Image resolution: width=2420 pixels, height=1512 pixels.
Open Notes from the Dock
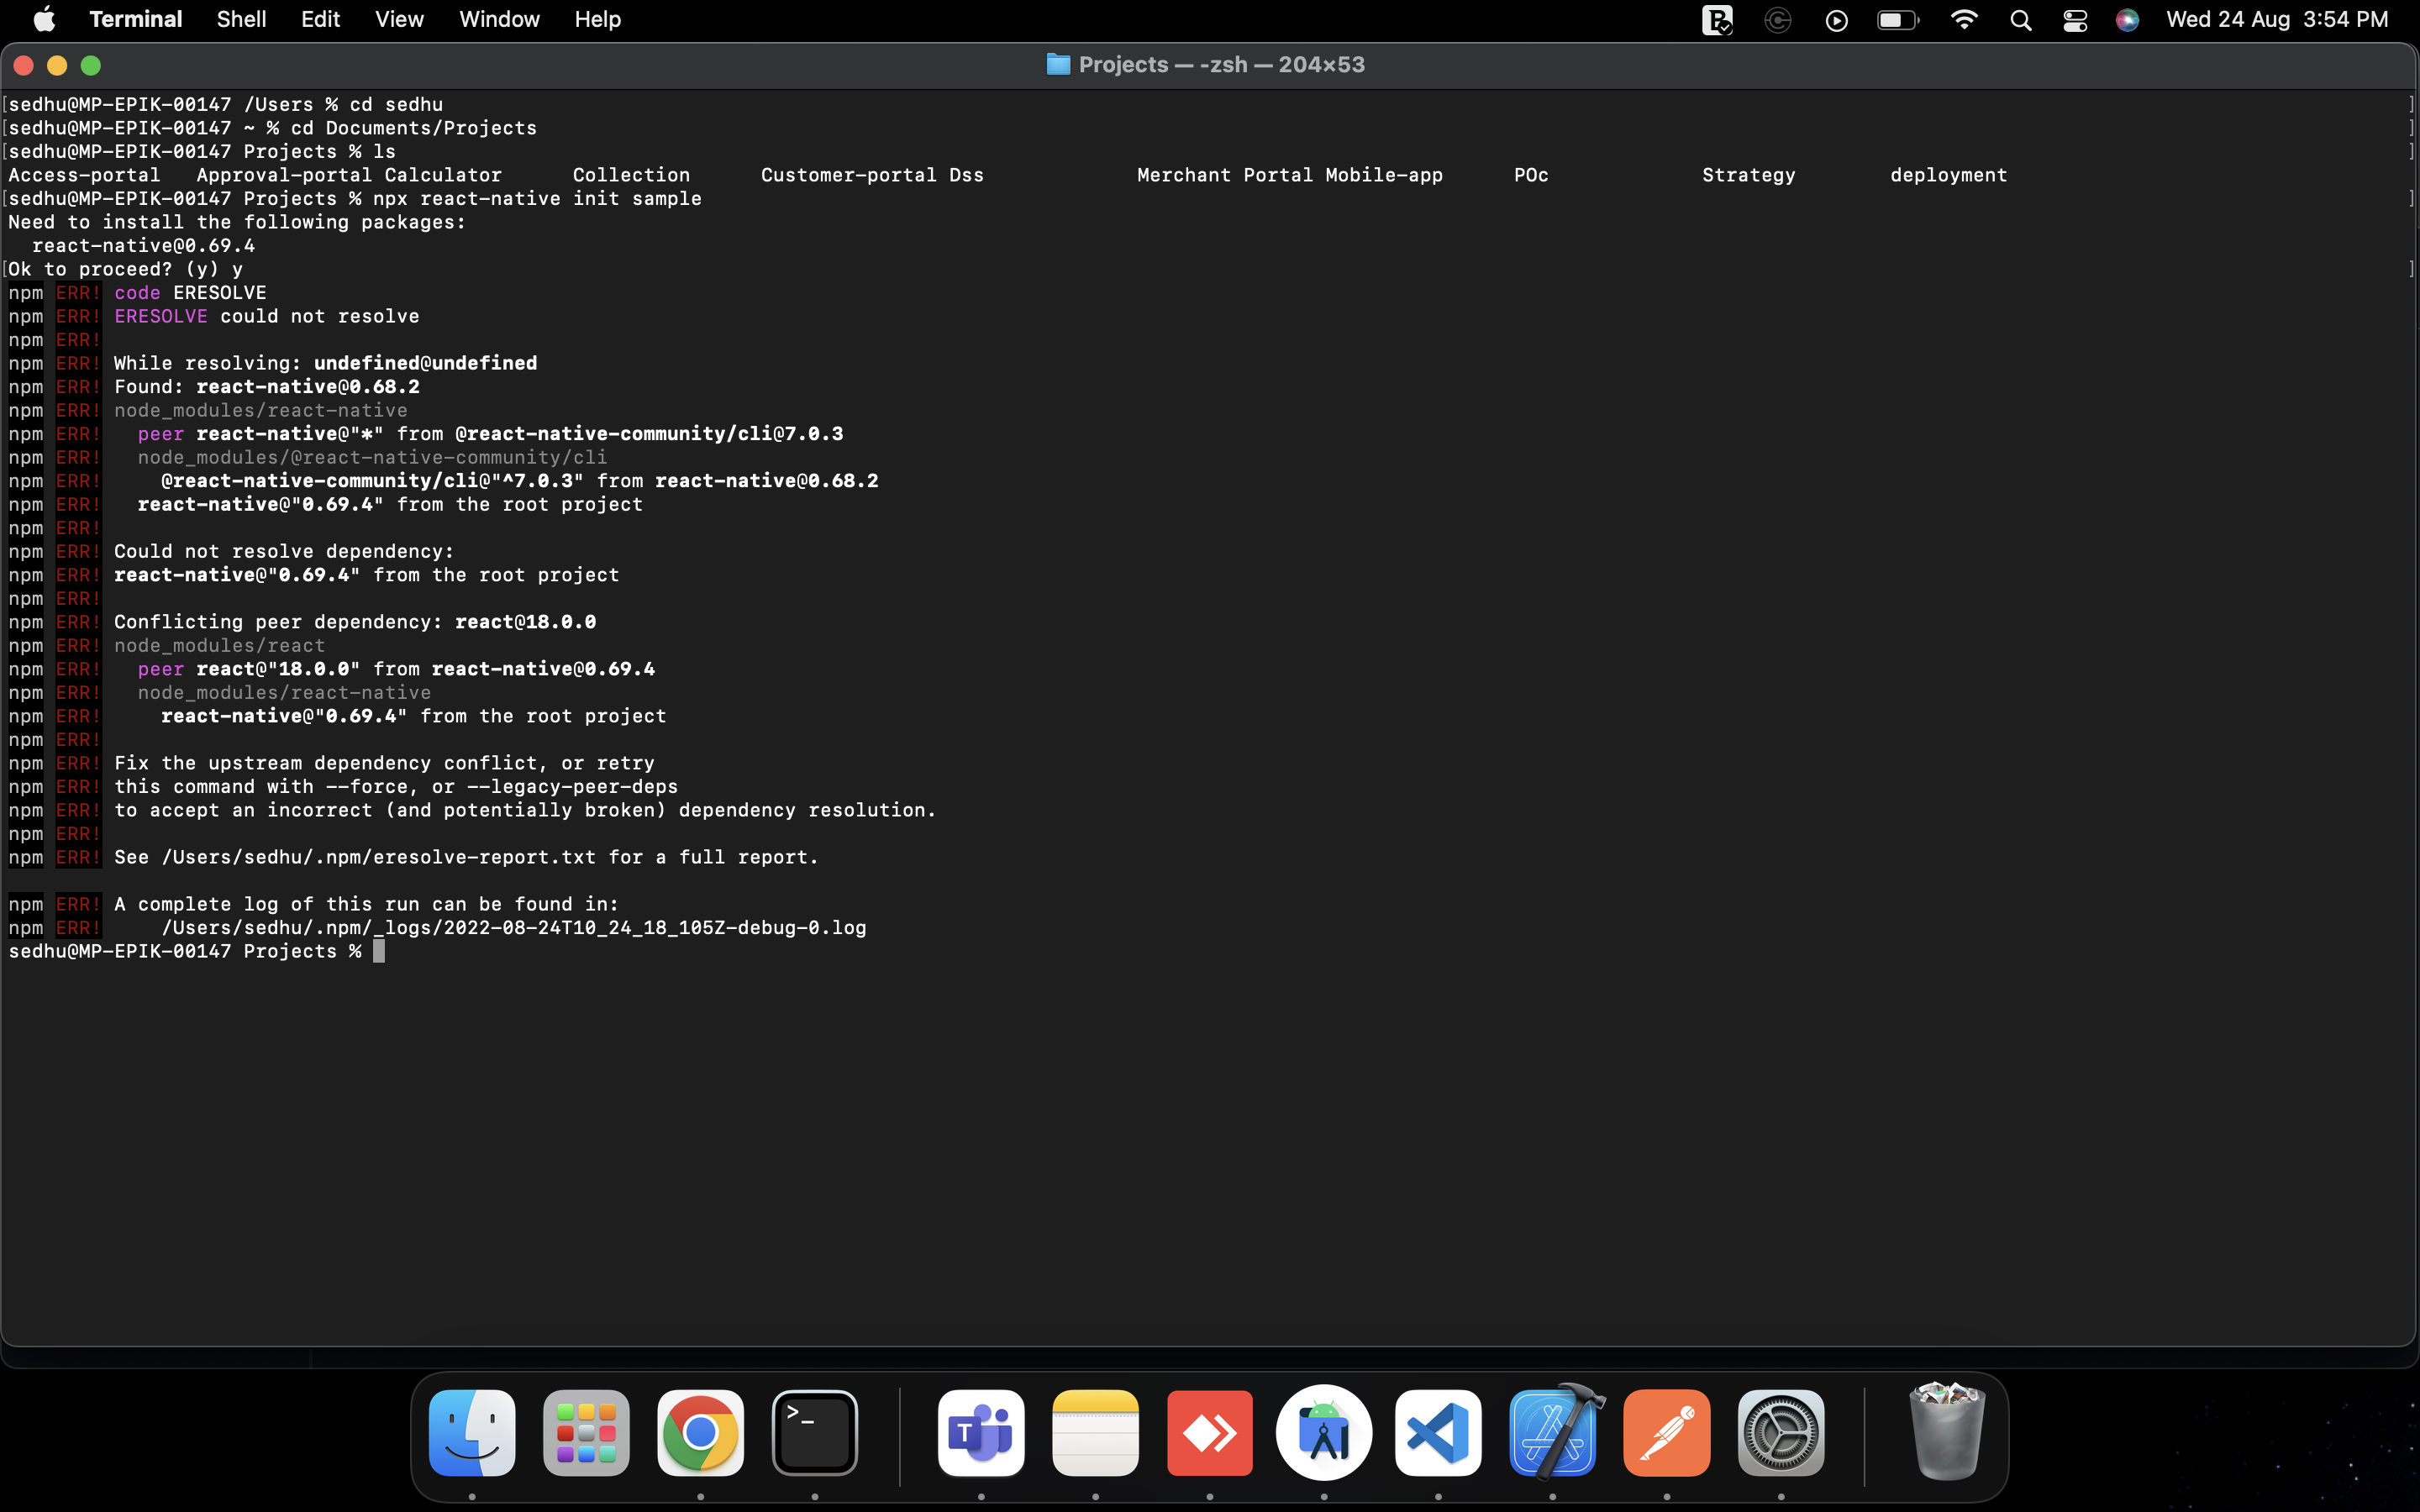click(x=1095, y=1433)
